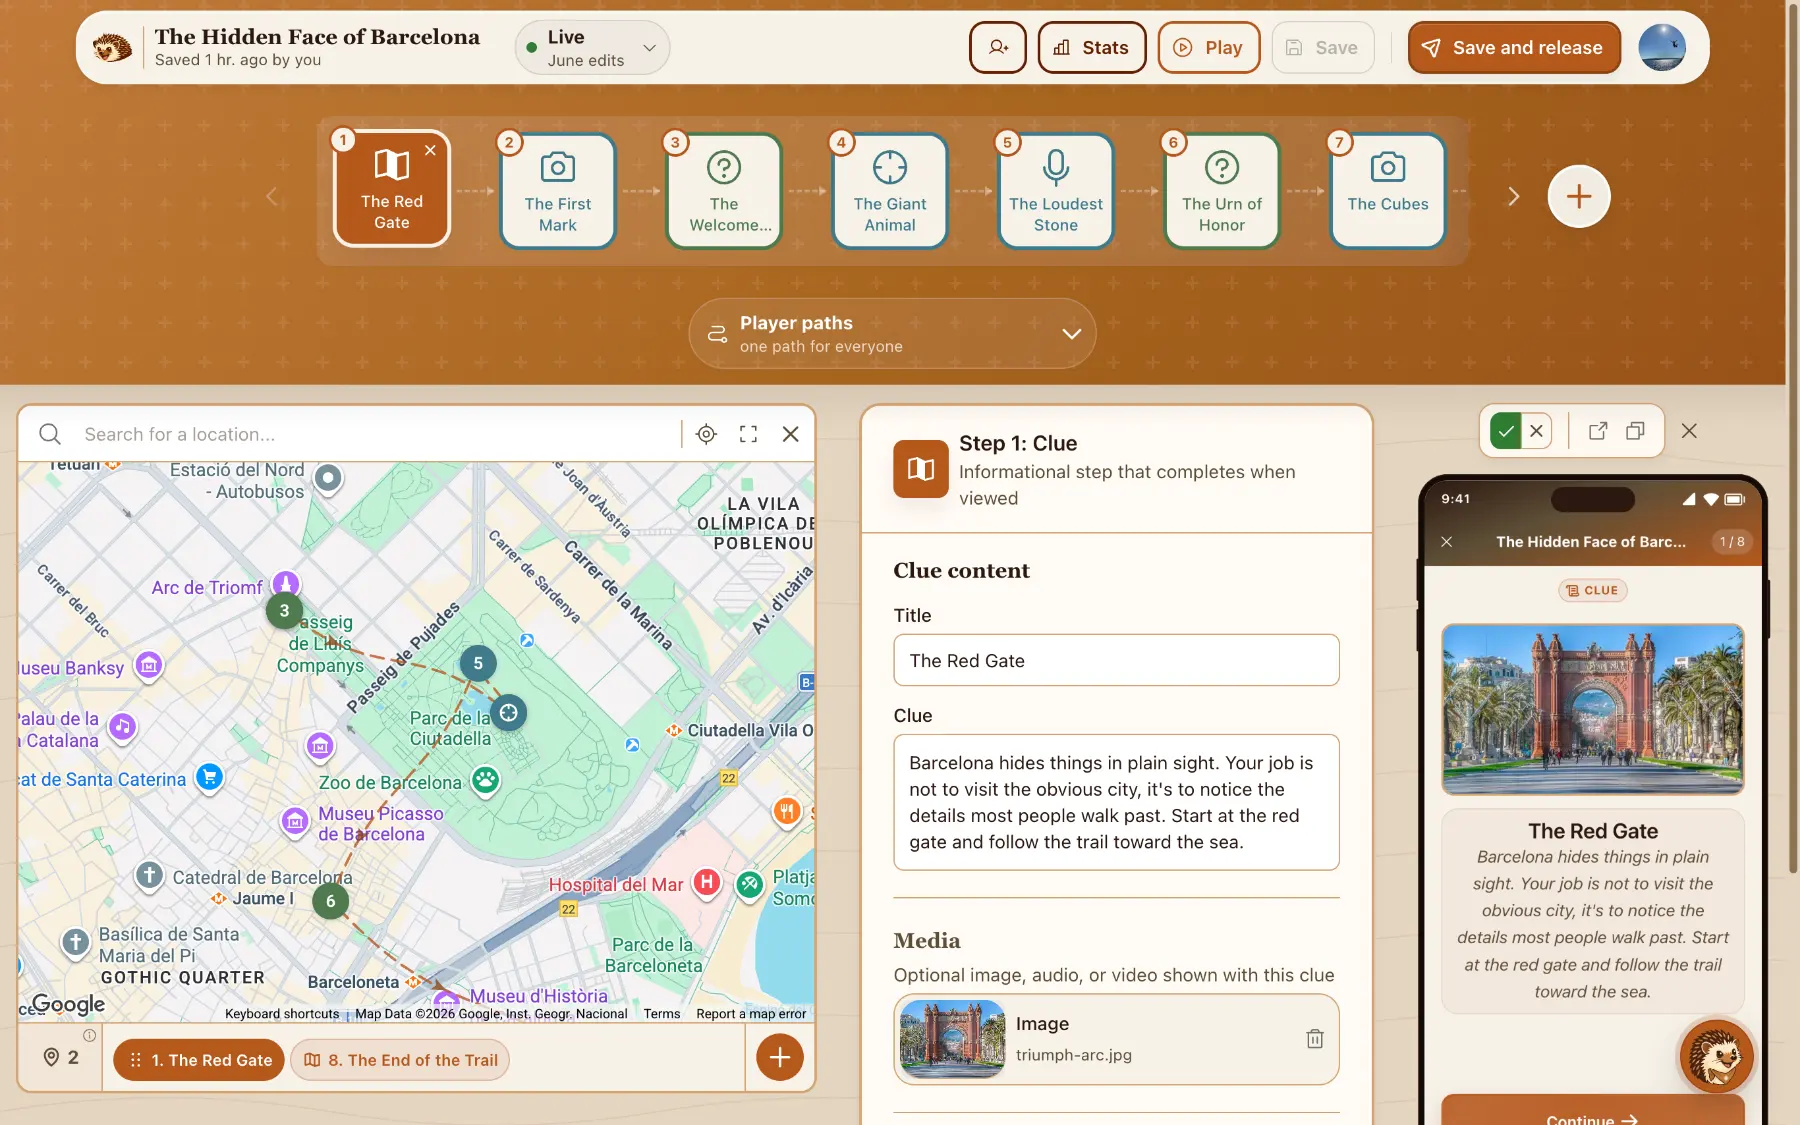Click Zoo de Barcelona label on the map

390,782
